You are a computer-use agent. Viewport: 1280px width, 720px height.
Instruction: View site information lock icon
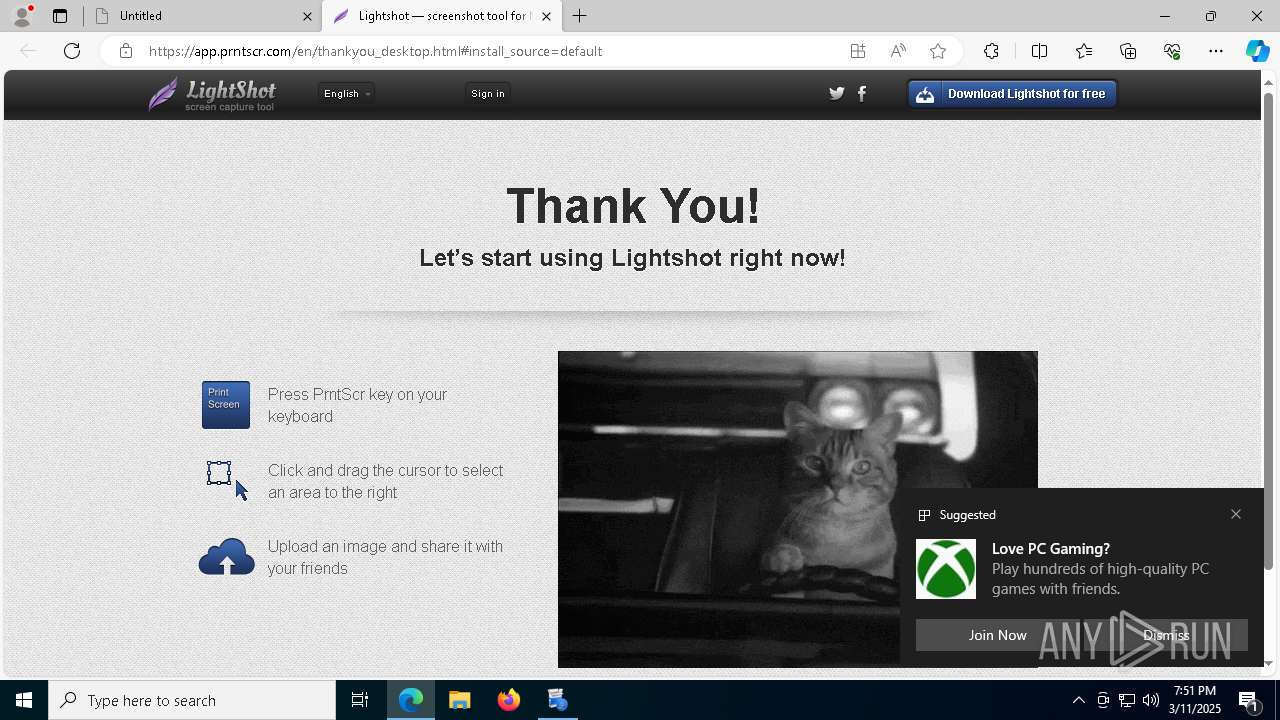125,51
